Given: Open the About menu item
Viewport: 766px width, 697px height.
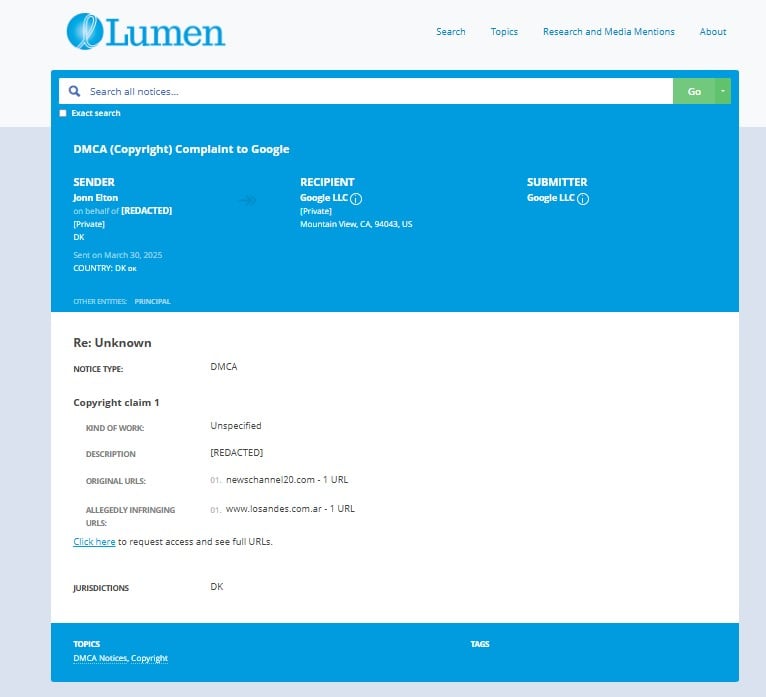Looking at the screenshot, I should (x=713, y=32).
